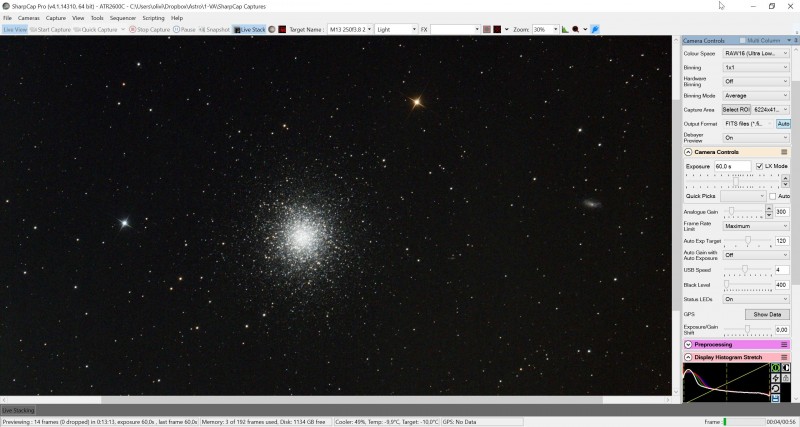
Task: Start Capture from the toolbar
Action: 50,30
